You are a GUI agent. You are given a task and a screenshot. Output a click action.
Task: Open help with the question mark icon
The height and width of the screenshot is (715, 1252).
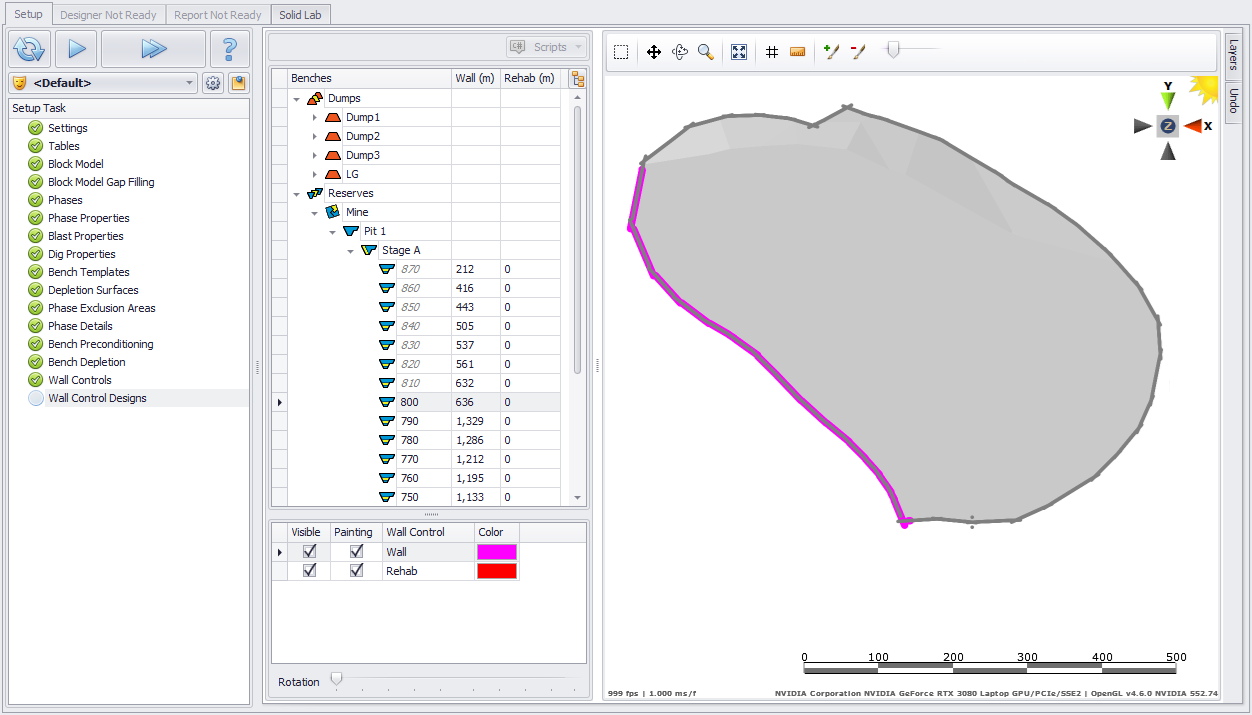230,49
